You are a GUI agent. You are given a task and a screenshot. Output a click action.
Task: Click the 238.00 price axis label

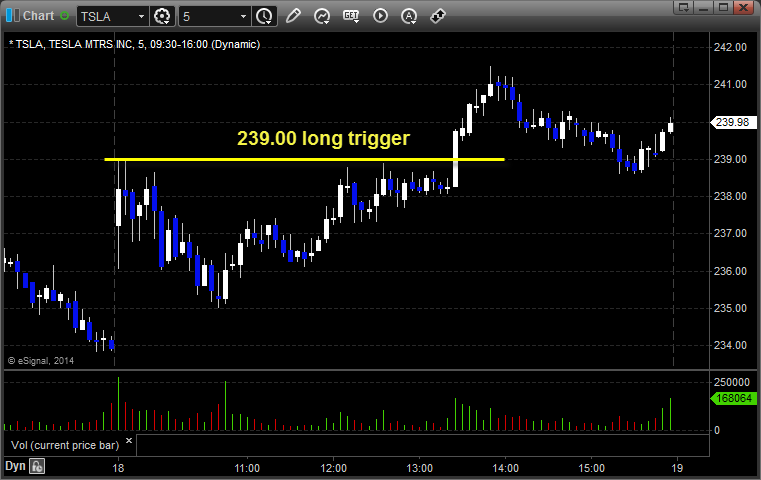point(730,196)
